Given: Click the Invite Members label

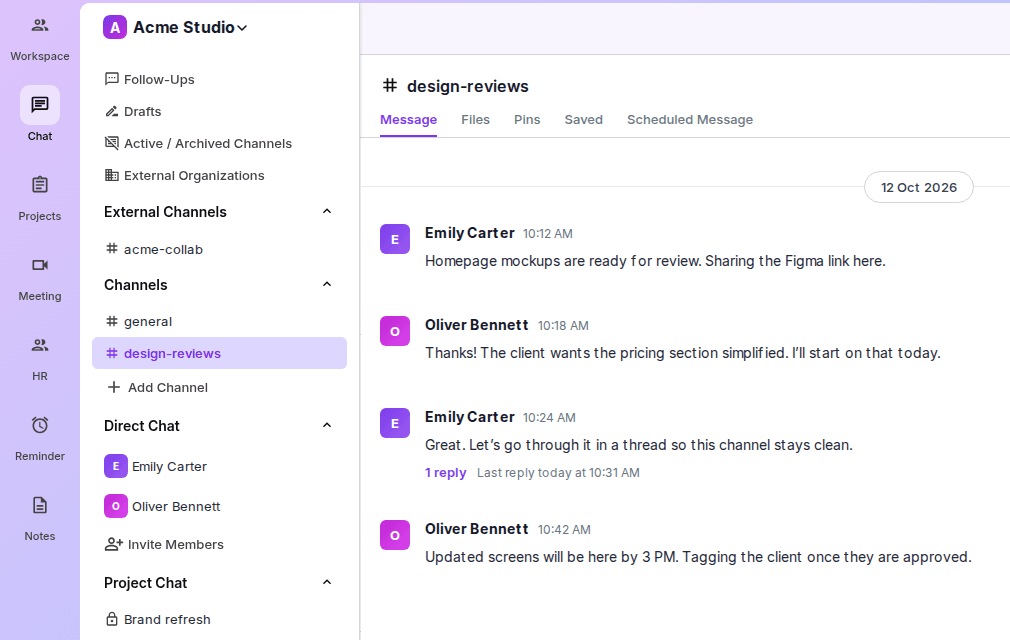Looking at the screenshot, I should pyautogui.click(x=176, y=545).
